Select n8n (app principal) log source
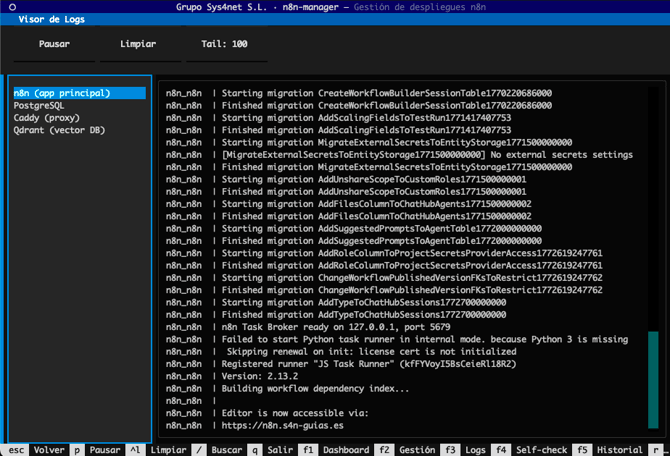Image resolution: width=670 pixels, height=456 pixels. tap(62, 93)
